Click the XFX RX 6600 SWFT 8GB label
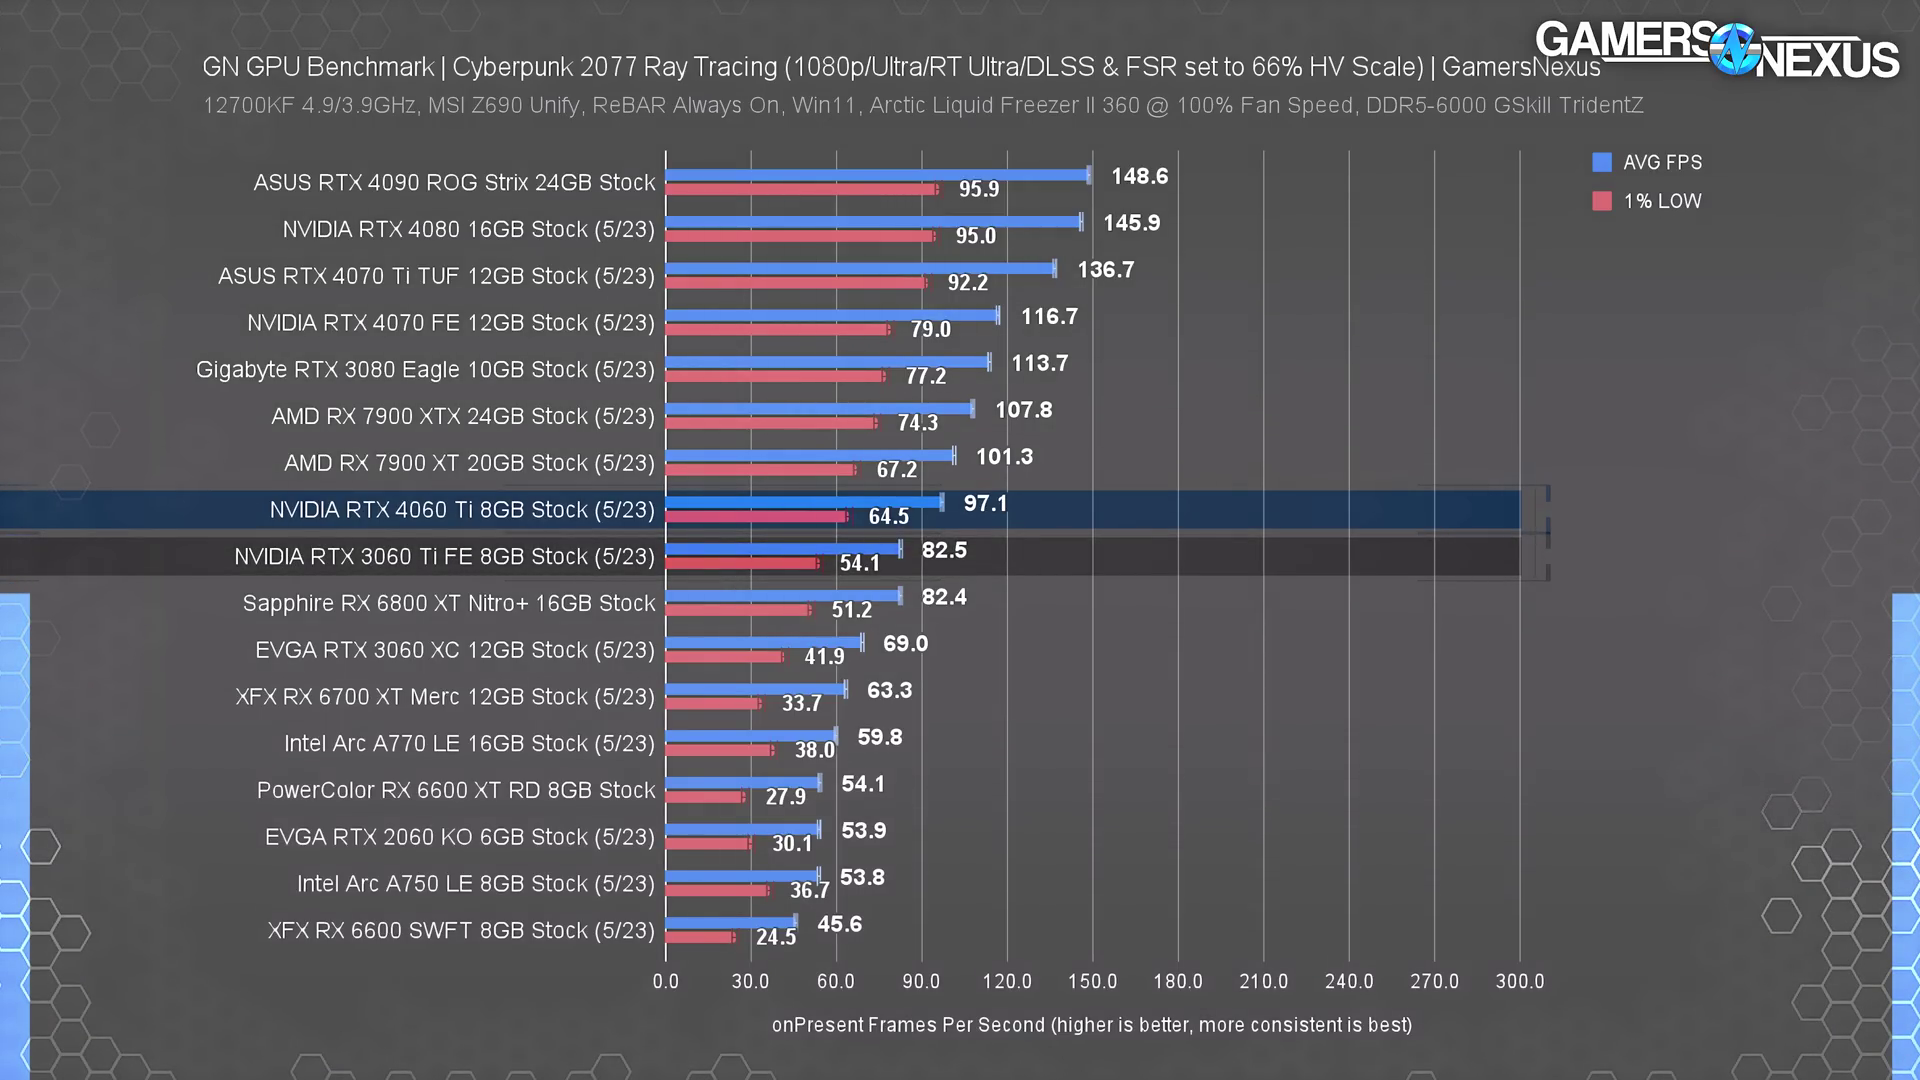 (460, 931)
